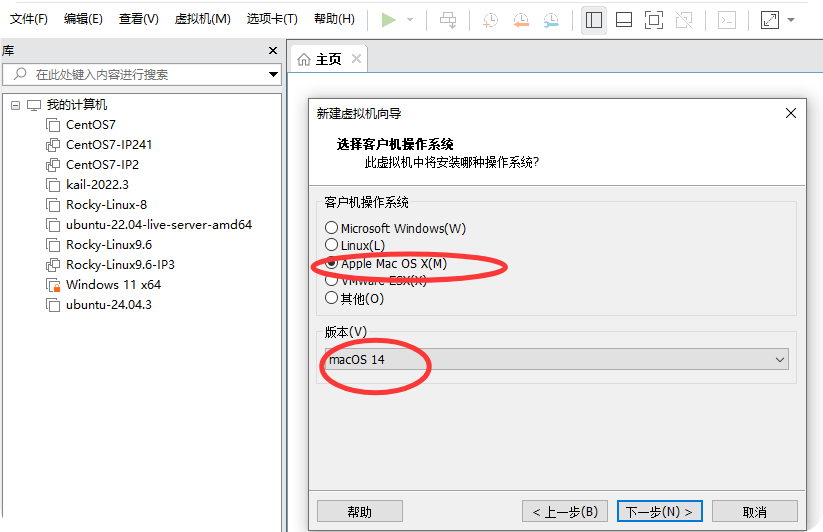This screenshot has width=823, height=532.
Task: Select the kail-2022.3 virtual machine
Action: click(97, 185)
